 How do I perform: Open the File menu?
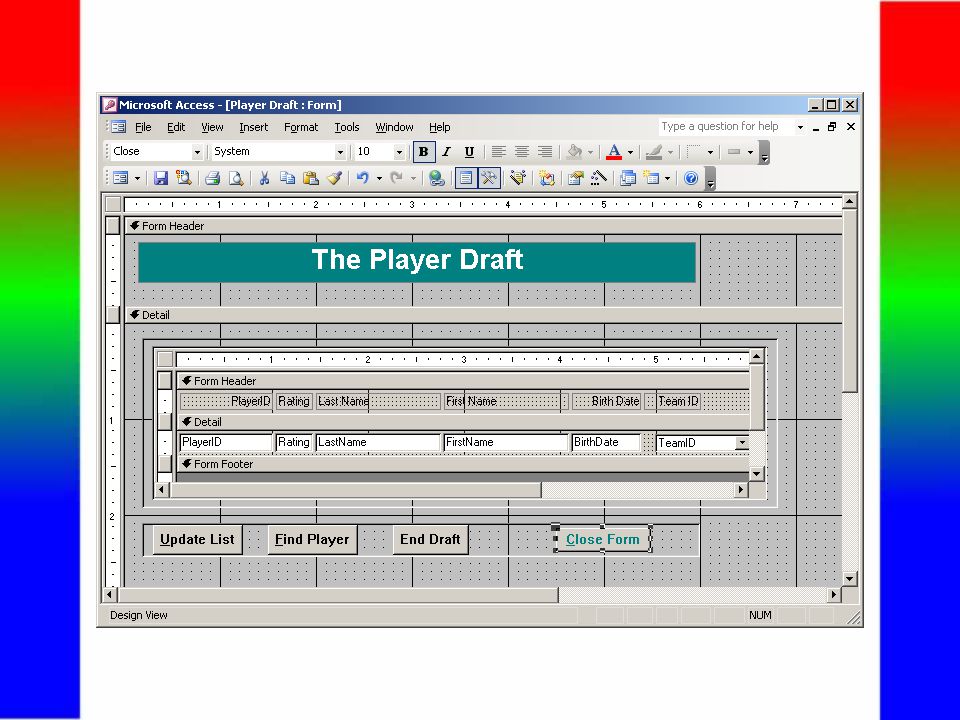[x=143, y=127]
